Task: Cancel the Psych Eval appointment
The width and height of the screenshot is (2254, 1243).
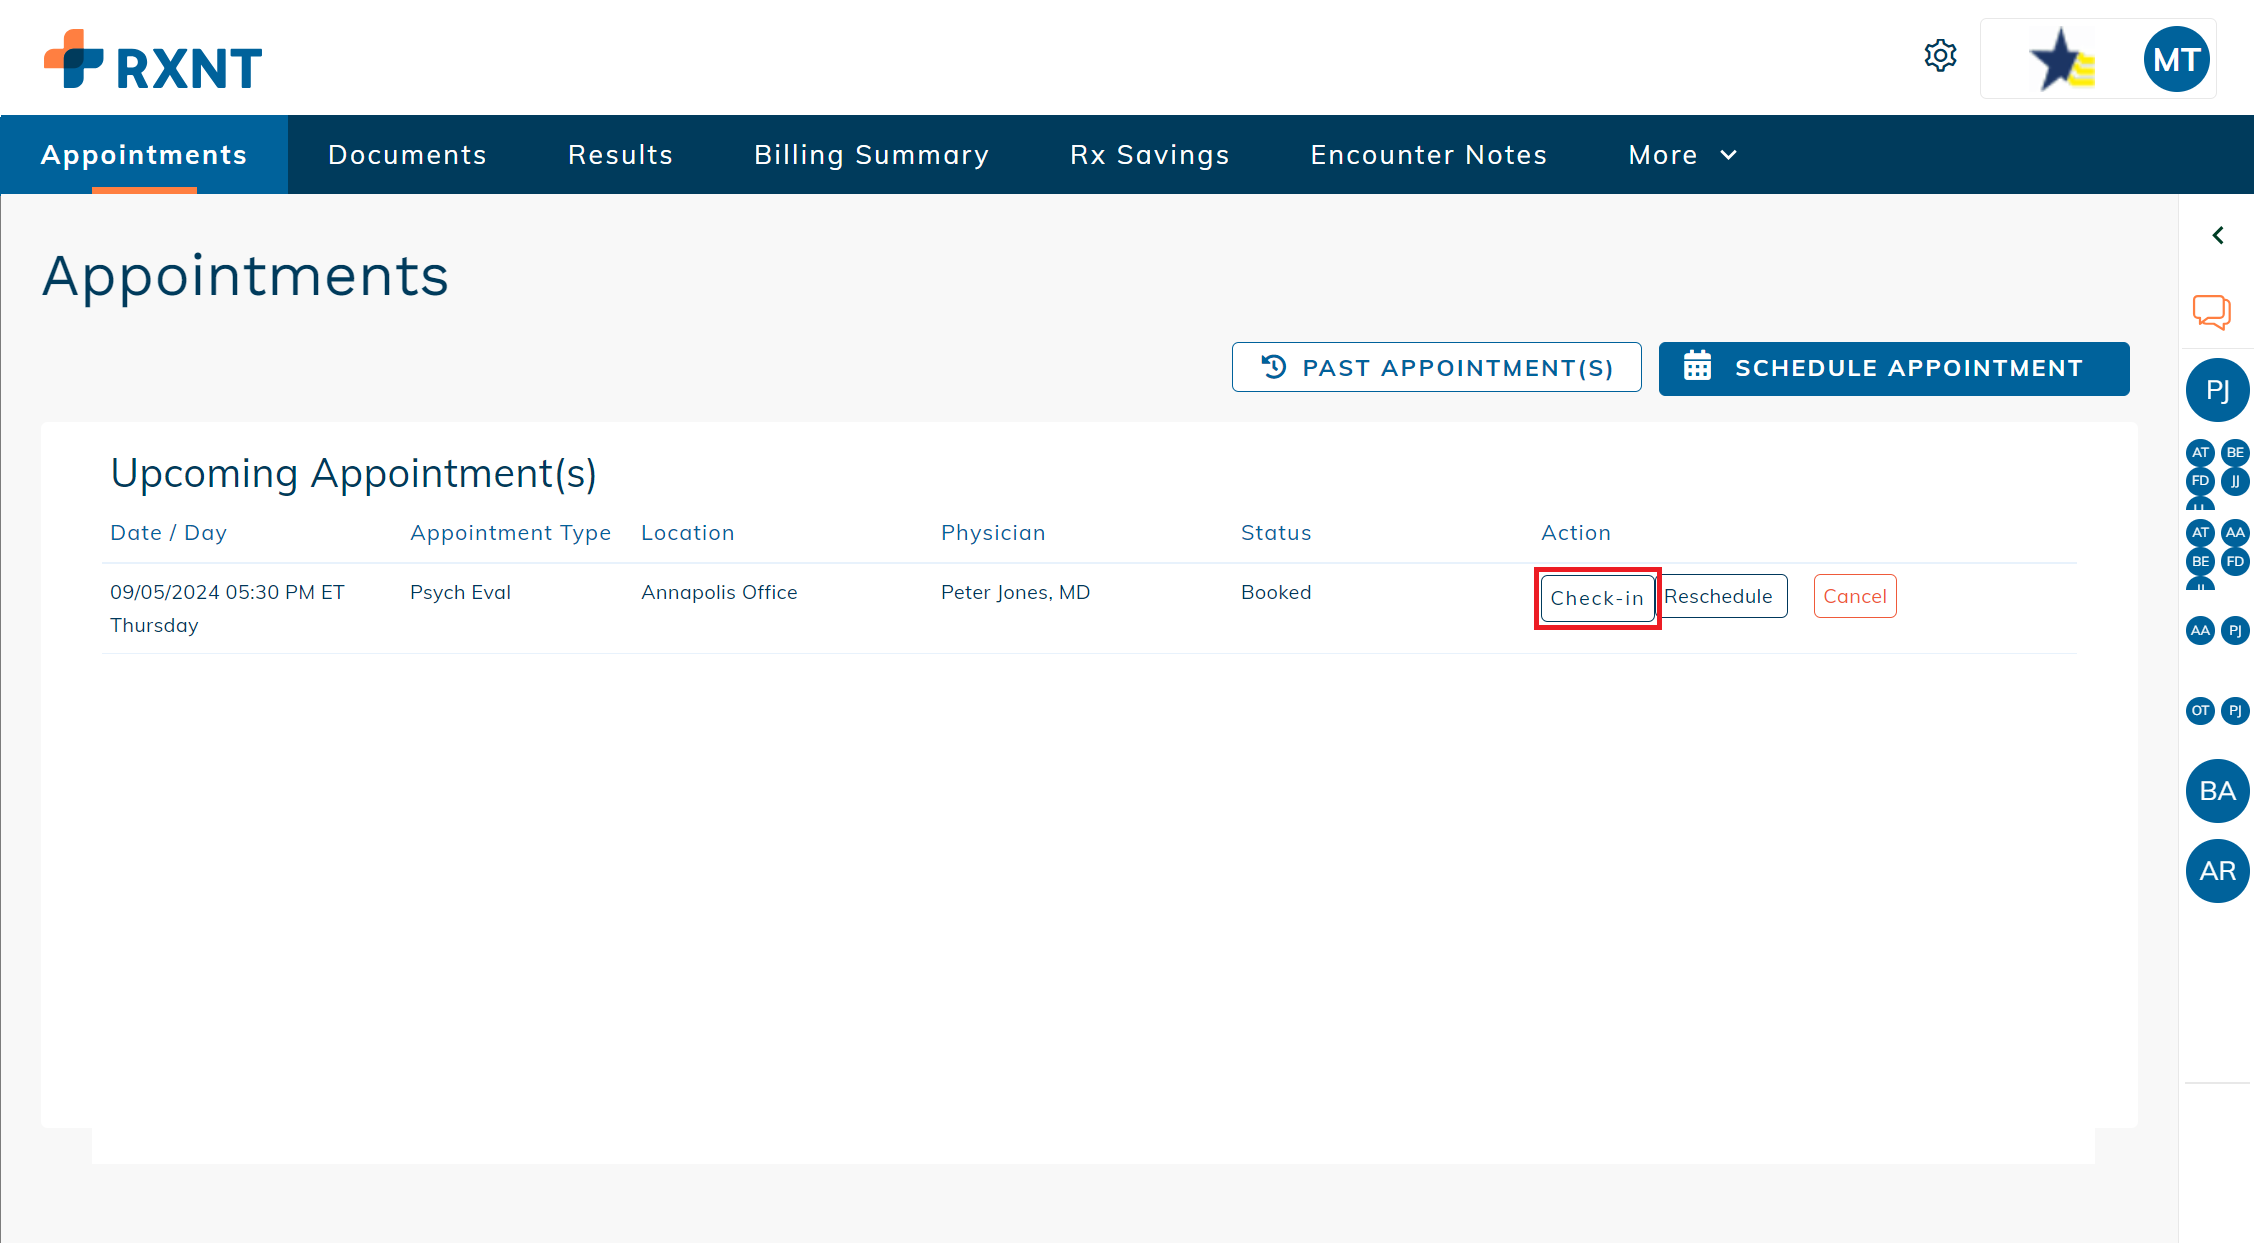Action: (1855, 596)
